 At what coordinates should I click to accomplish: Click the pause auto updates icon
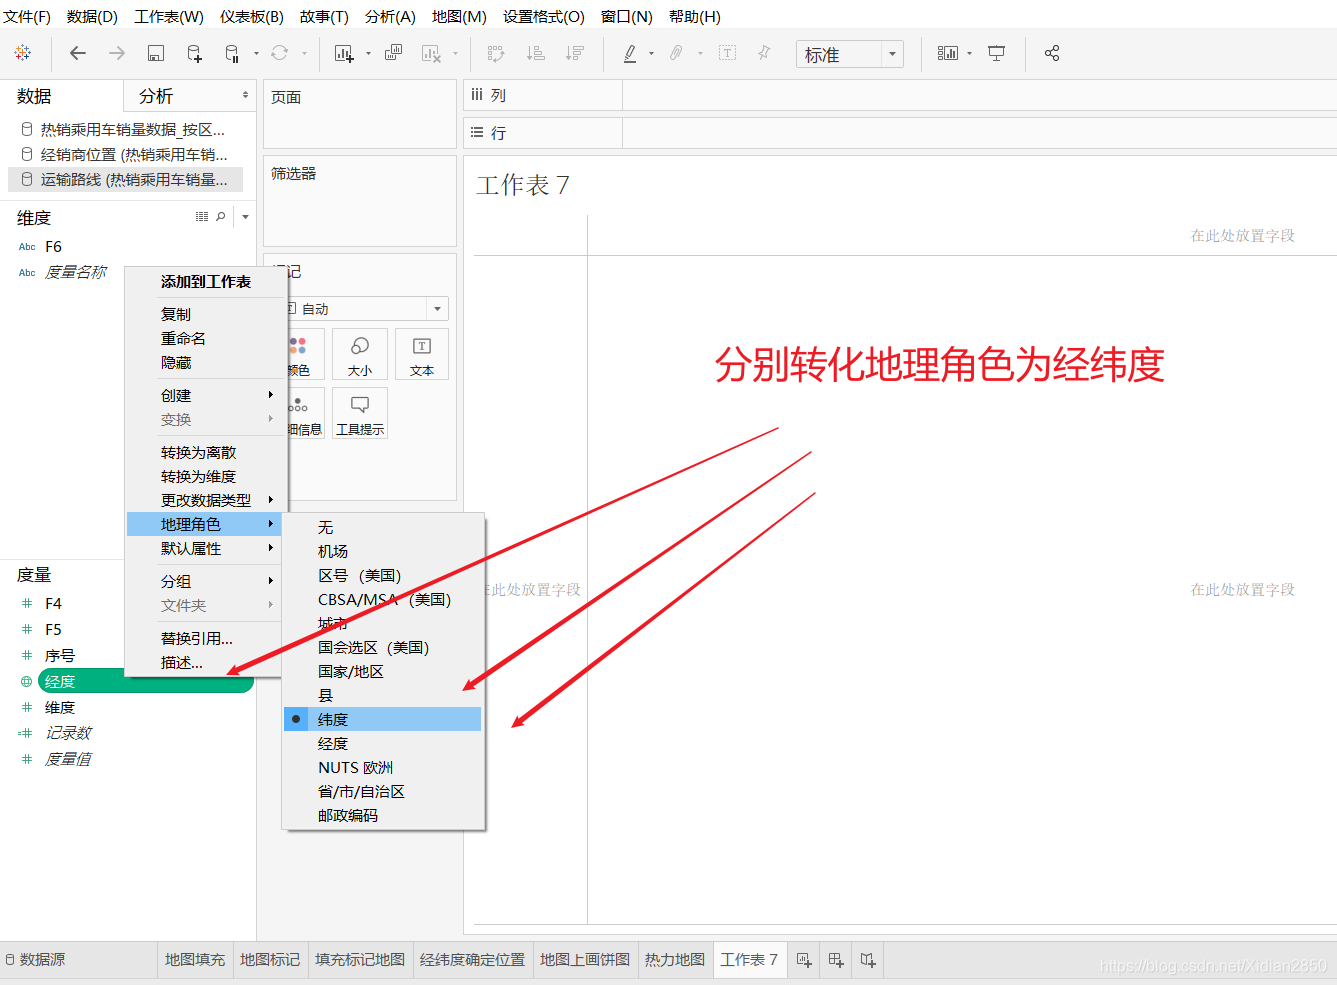pos(232,53)
